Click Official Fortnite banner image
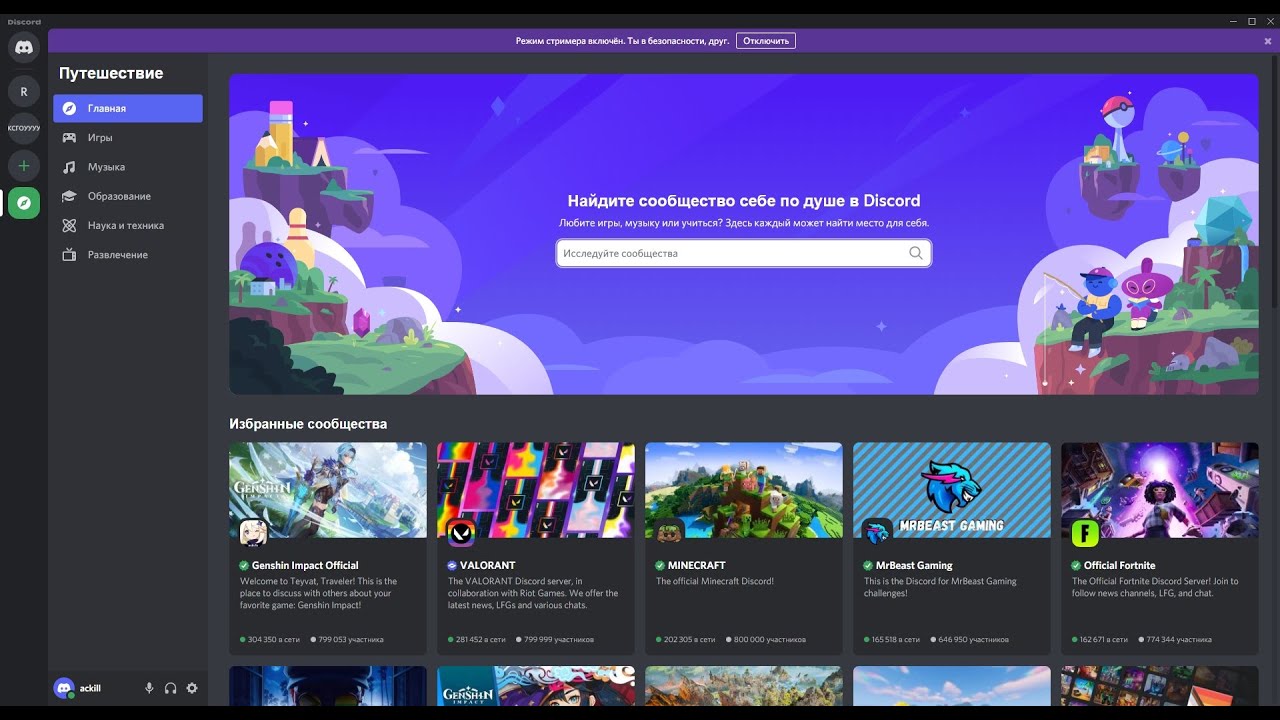The width and height of the screenshot is (1280, 720). coord(1160,490)
